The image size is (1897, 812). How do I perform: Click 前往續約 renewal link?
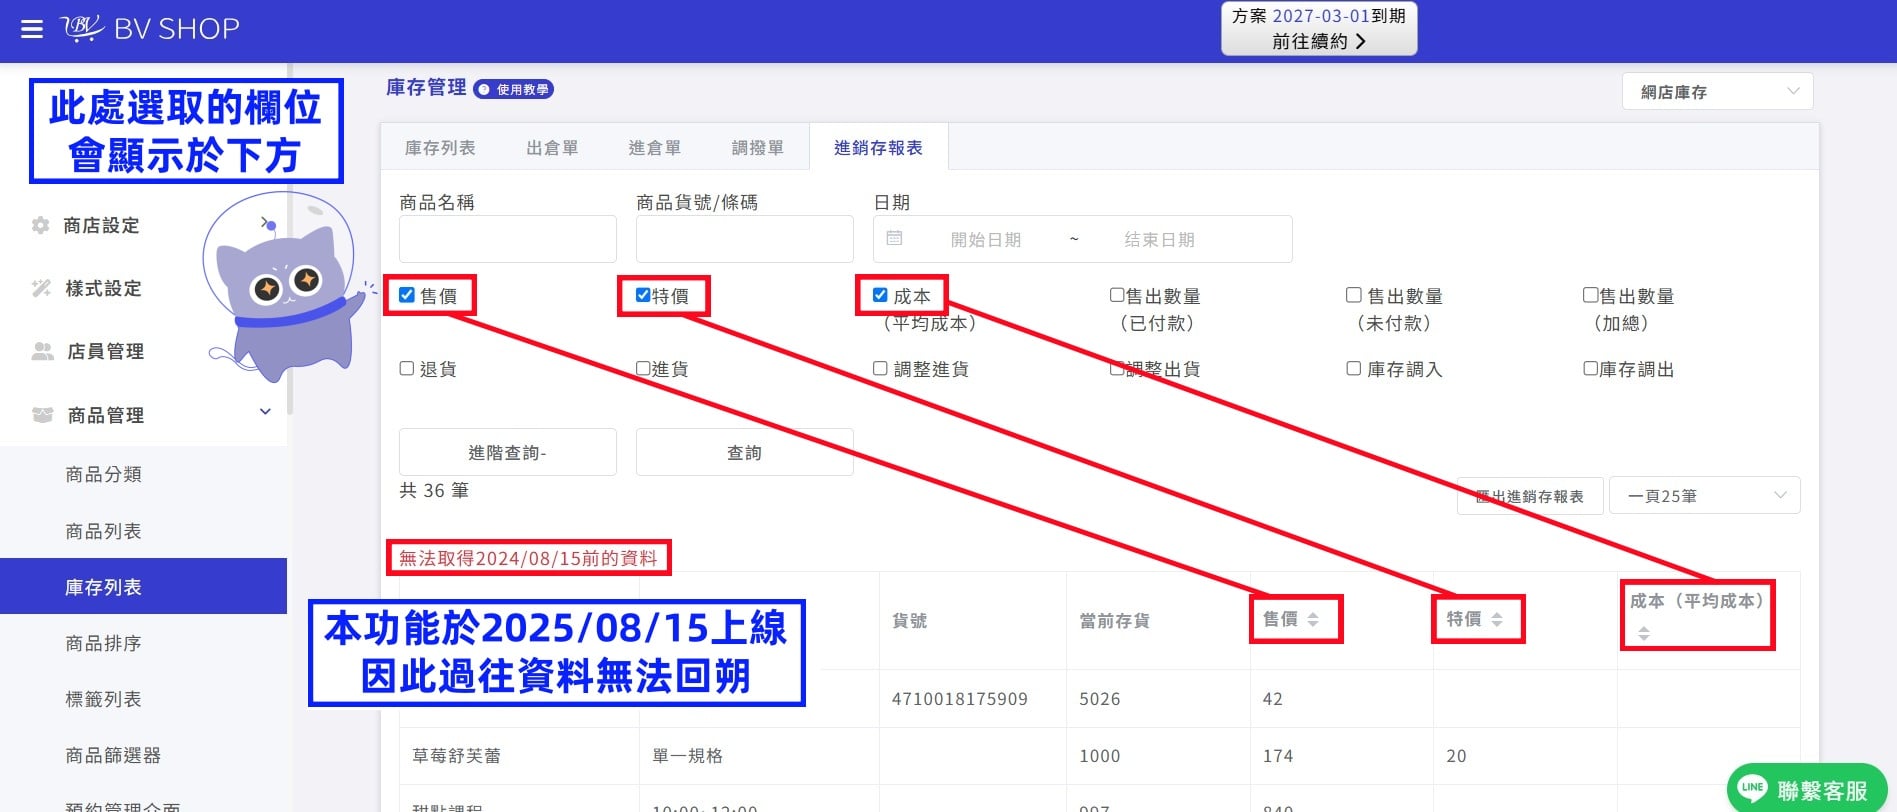pyautogui.click(x=1318, y=41)
